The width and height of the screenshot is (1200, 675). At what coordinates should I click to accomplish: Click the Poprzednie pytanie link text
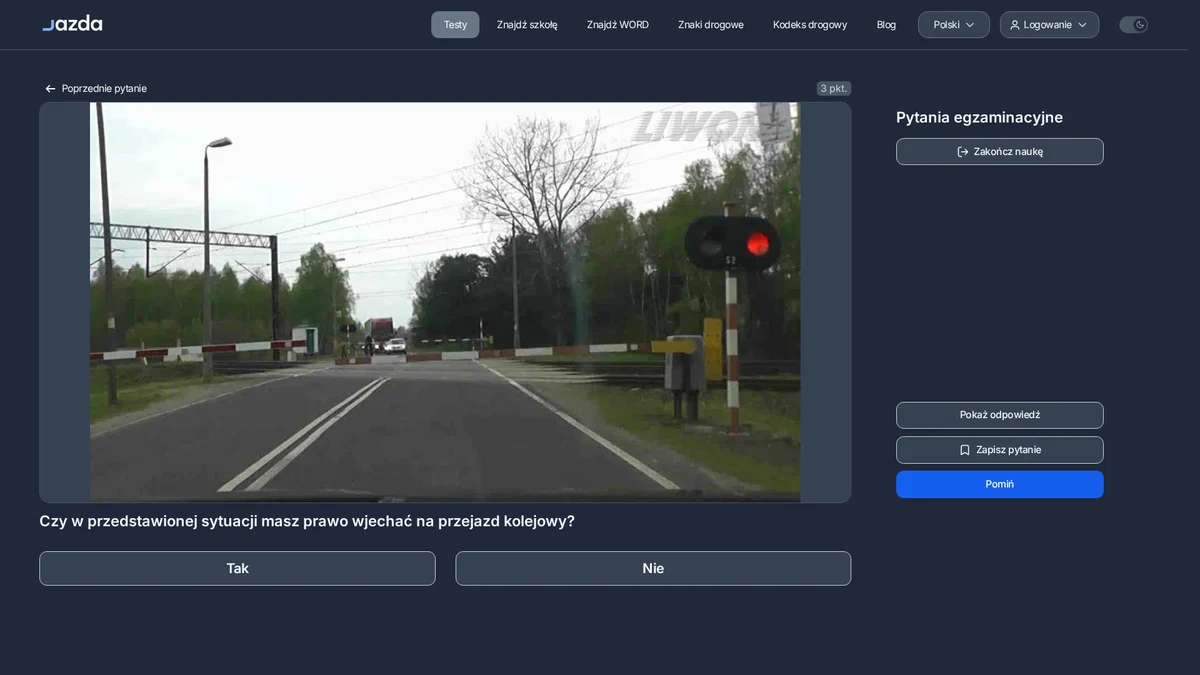104,89
